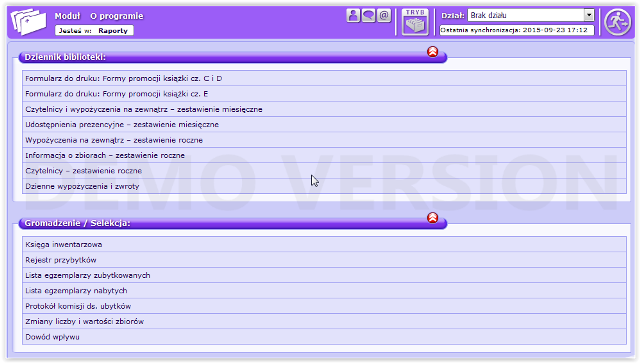The image size is (640, 363).
Task: Open Rejestr przybytków report
Action: pos(324,260)
